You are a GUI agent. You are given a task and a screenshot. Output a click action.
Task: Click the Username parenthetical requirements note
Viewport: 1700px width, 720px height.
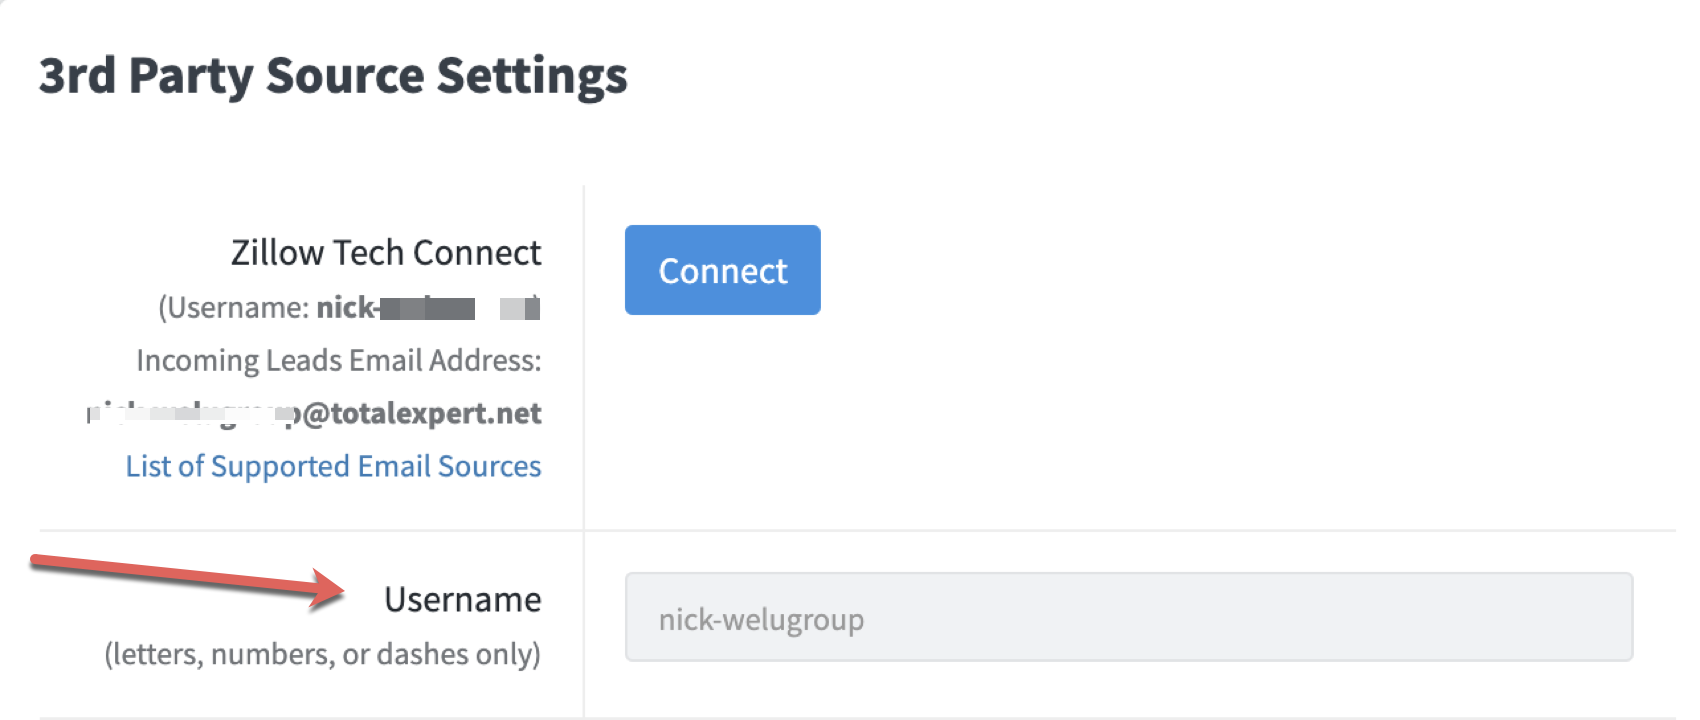[x=323, y=653]
